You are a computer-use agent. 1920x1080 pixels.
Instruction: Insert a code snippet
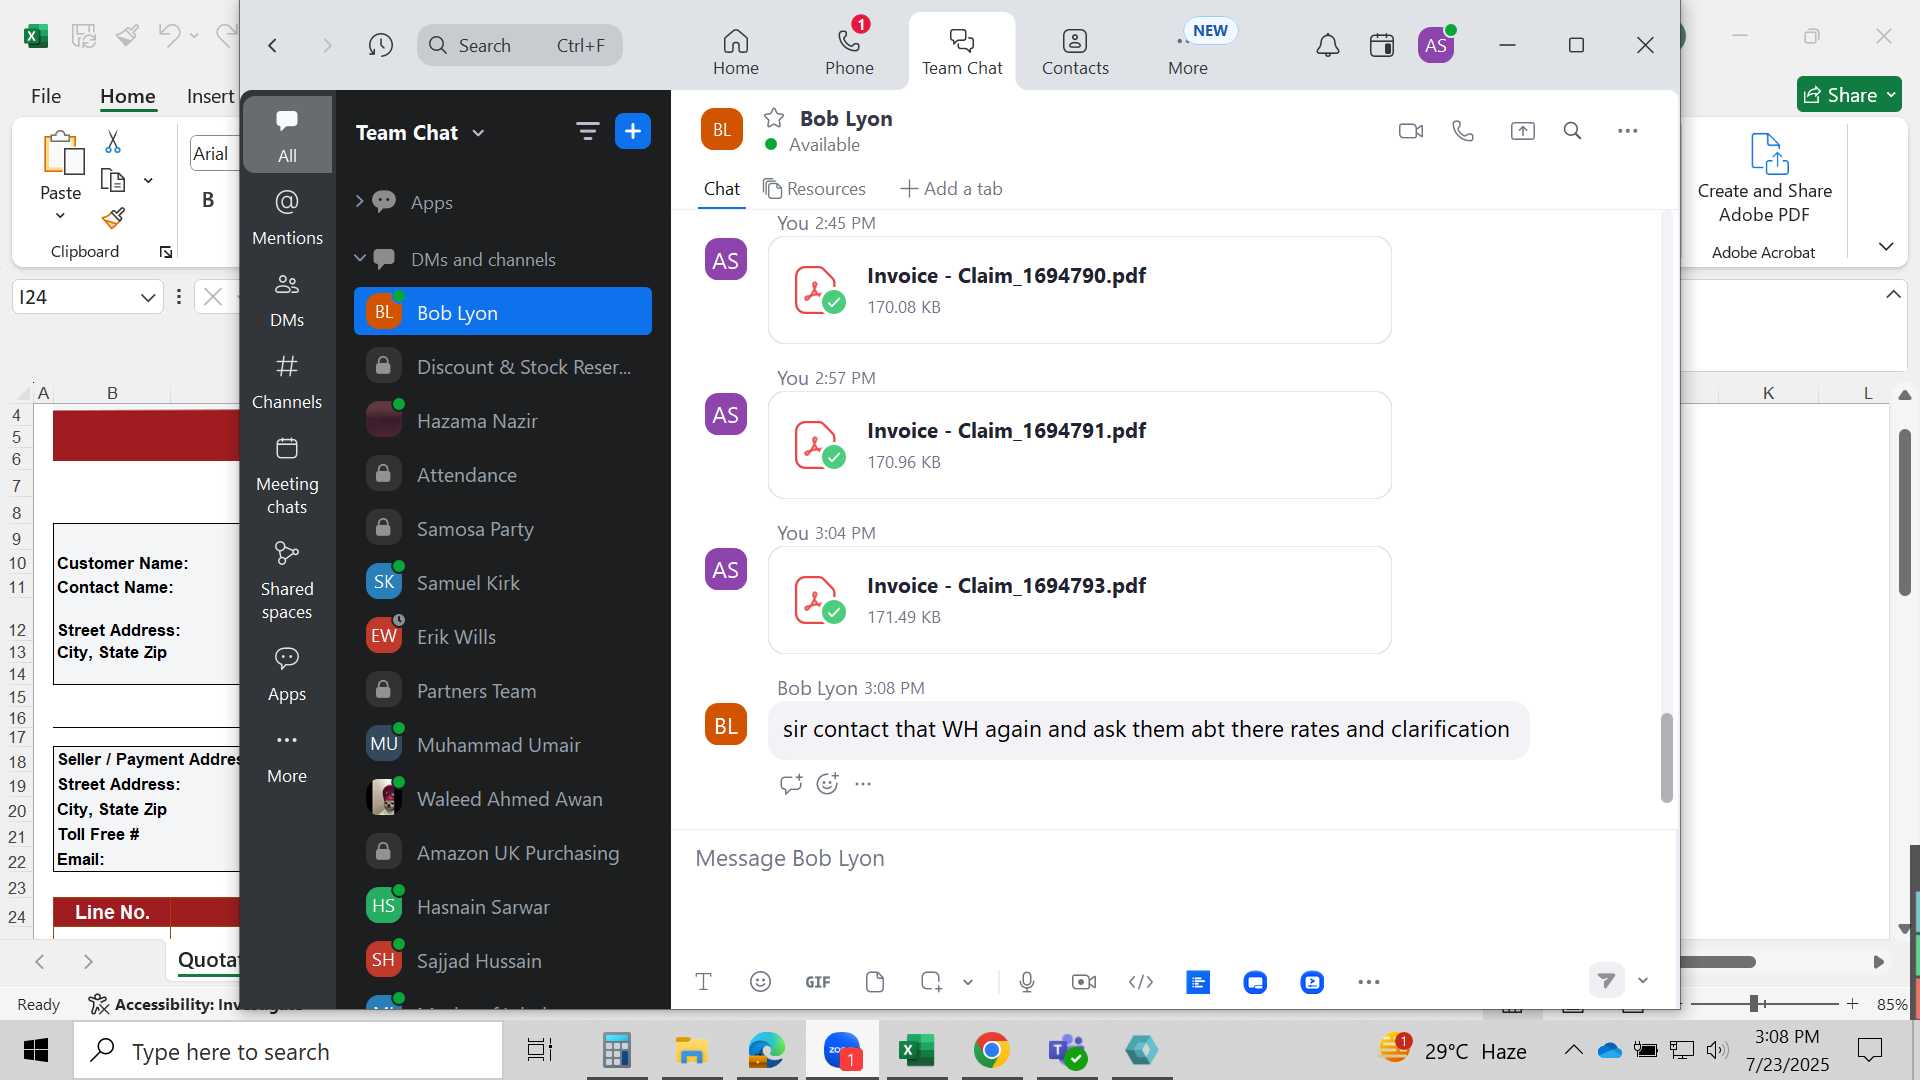1141,982
